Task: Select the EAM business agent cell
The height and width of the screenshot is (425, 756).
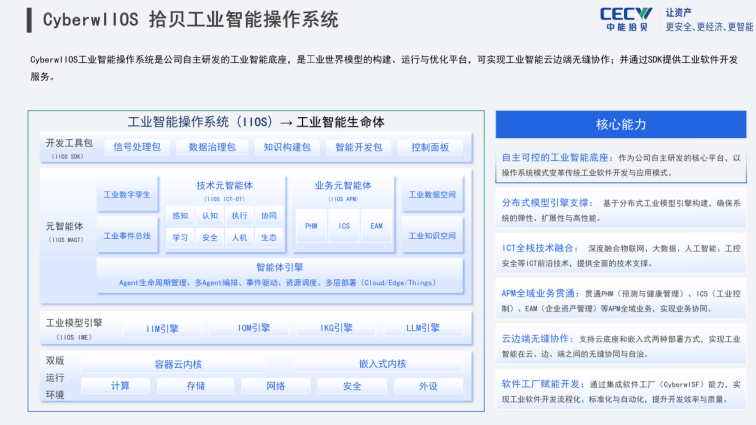Action: pyautogui.click(x=376, y=226)
